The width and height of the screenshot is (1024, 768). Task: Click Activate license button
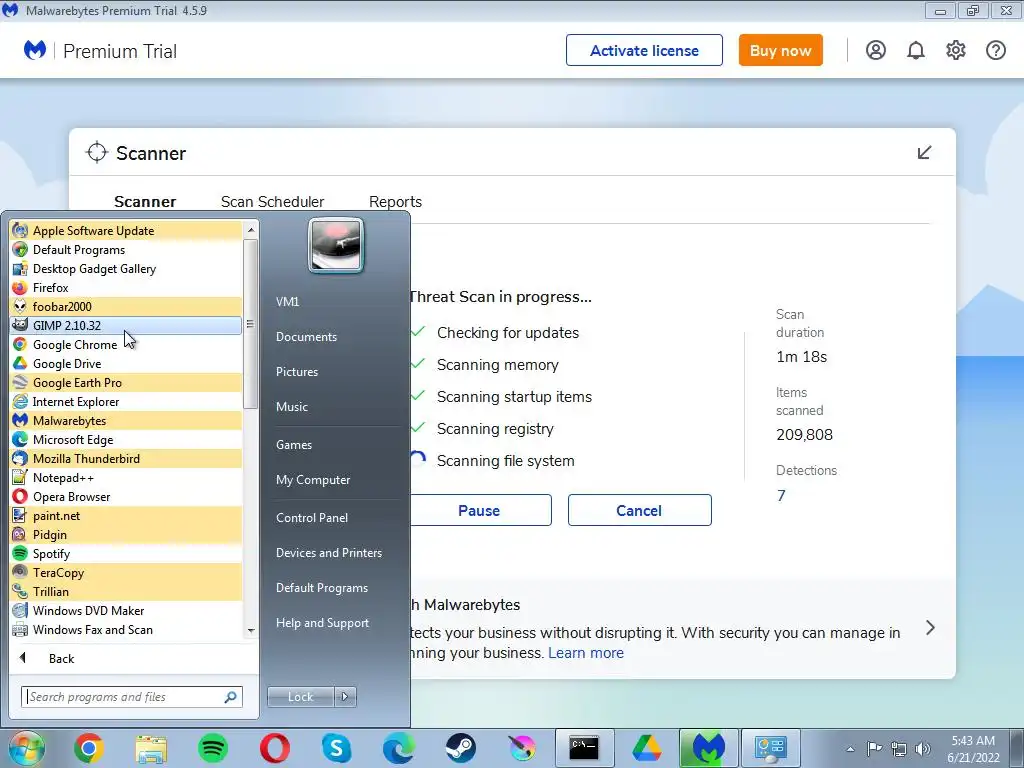644,50
